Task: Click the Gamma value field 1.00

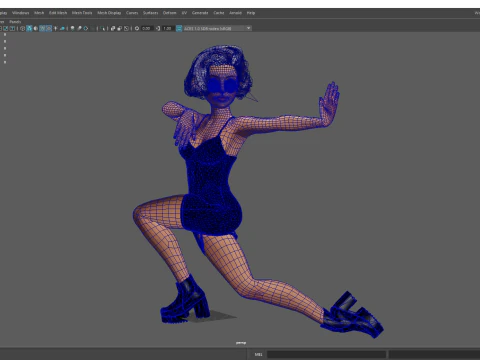Action: coord(168,28)
